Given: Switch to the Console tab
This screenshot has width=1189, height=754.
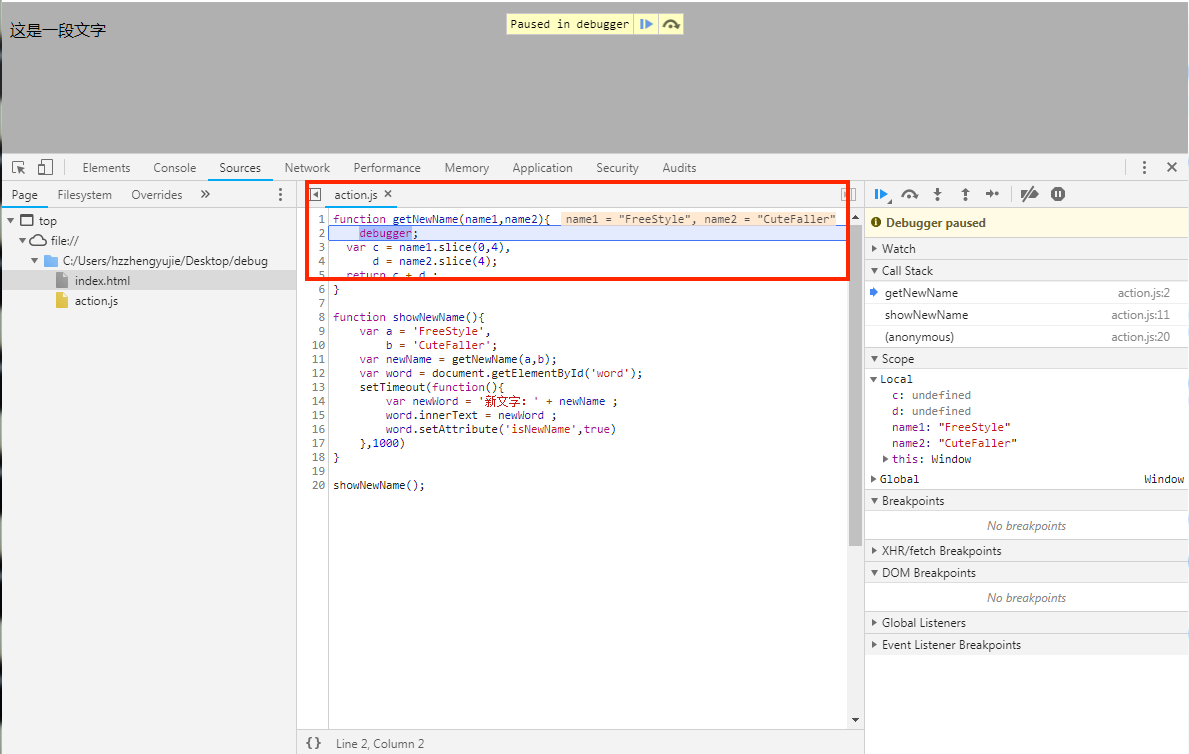Looking at the screenshot, I should tap(174, 168).
